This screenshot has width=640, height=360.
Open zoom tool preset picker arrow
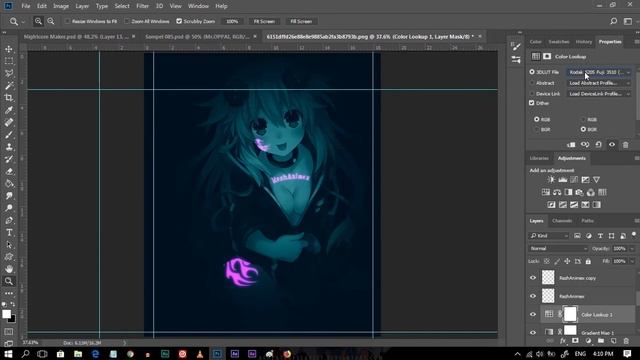pos(23,22)
